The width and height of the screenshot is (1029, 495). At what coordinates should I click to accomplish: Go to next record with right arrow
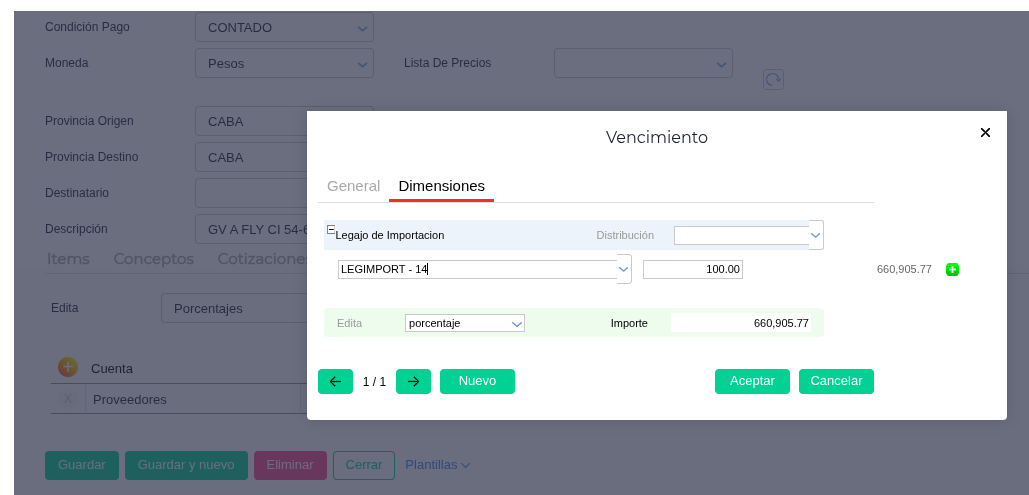[x=413, y=381]
